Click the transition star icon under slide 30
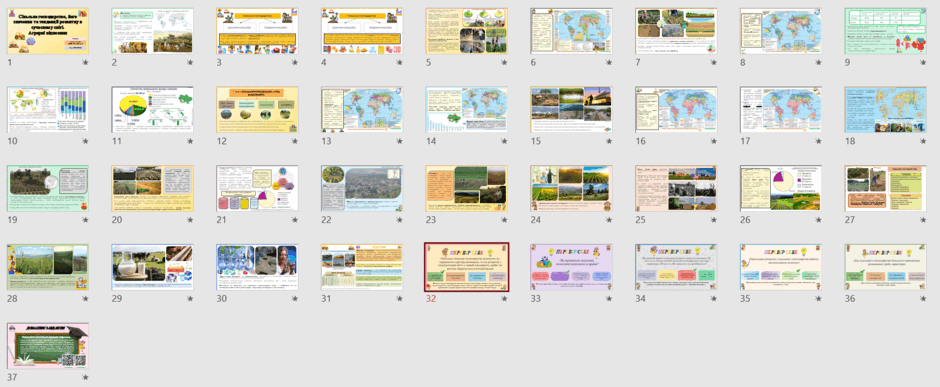 tap(295, 298)
